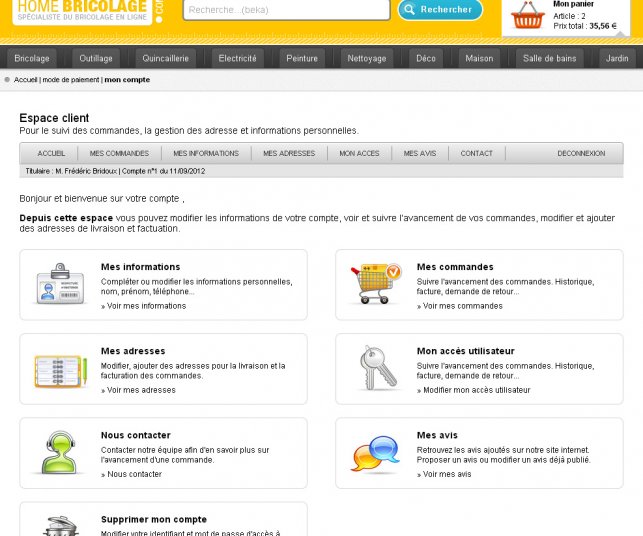Click 'mode de paiement' breadcrumb link
643x536 pixels.
(x=71, y=80)
